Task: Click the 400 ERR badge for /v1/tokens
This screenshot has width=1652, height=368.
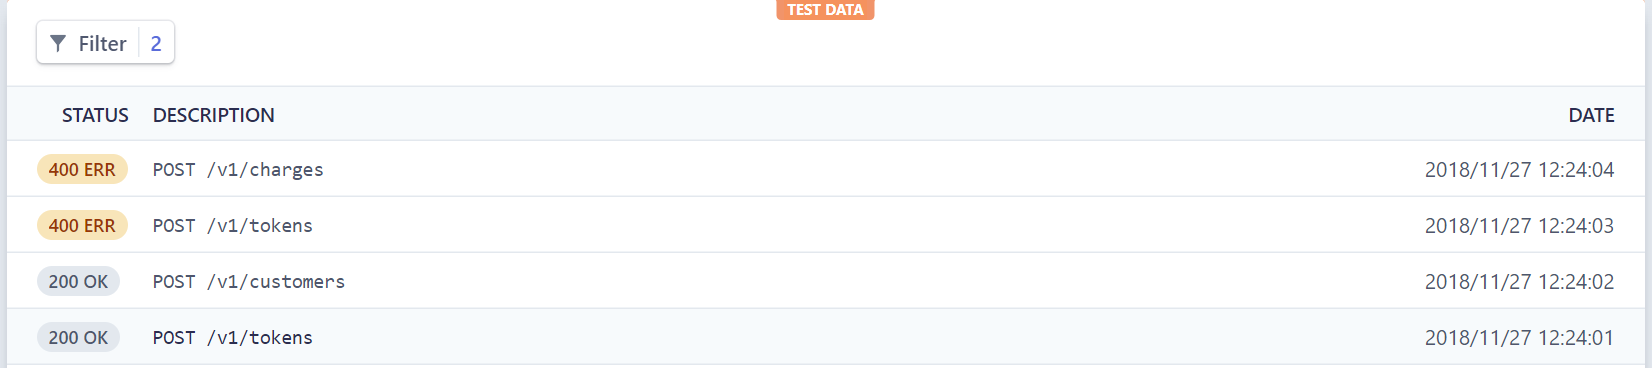Action: click(82, 225)
